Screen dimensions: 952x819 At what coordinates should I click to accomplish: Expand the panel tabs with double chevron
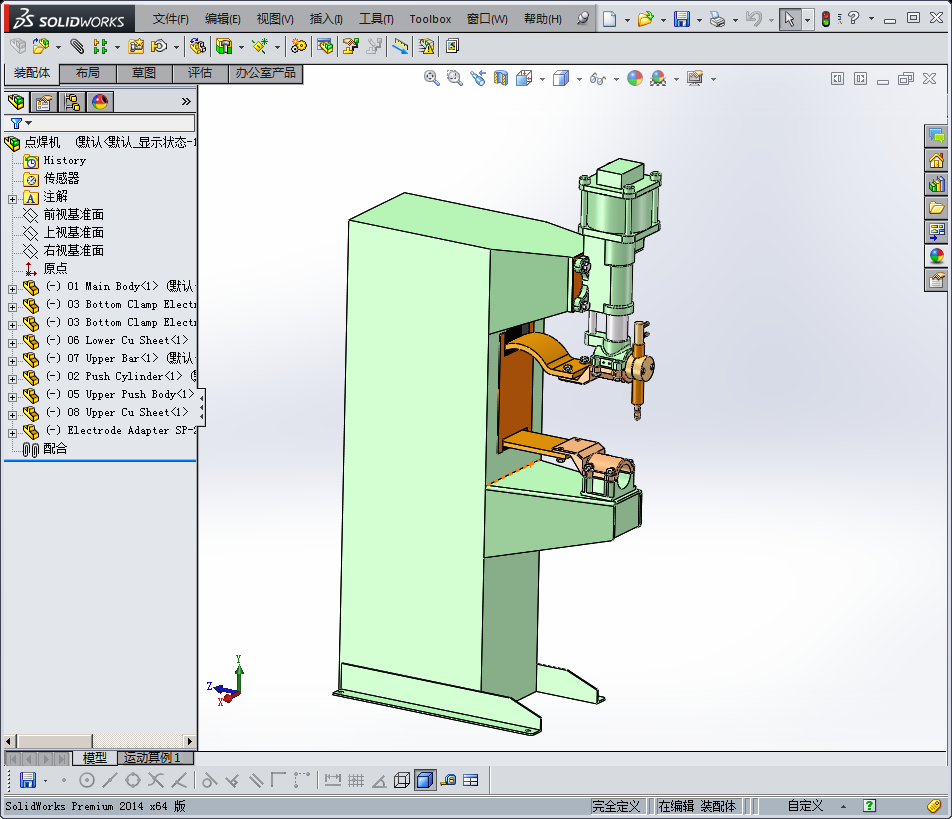click(x=186, y=101)
